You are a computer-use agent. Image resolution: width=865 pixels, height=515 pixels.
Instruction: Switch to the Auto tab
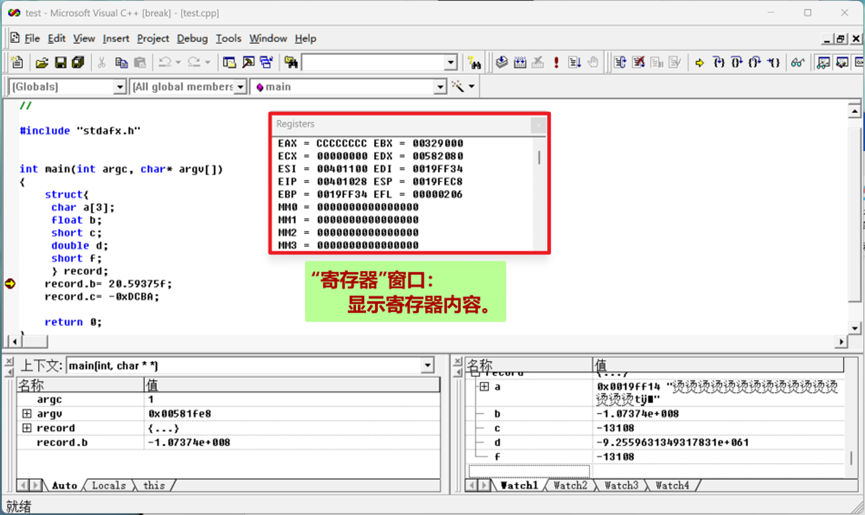[x=64, y=485]
